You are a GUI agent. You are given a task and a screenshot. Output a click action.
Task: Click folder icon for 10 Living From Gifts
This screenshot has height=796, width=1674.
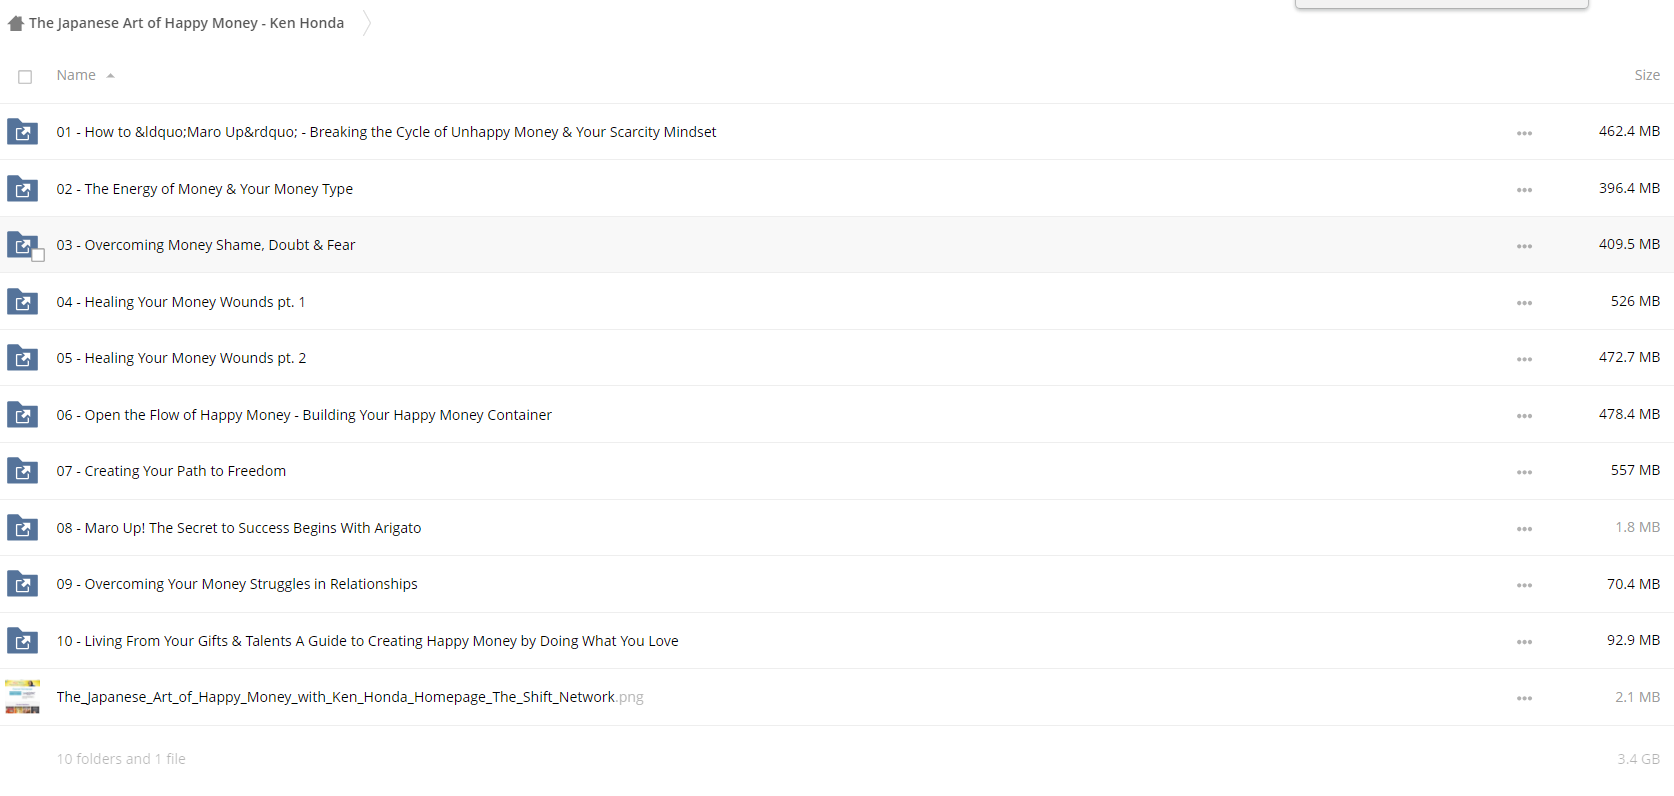point(22,641)
